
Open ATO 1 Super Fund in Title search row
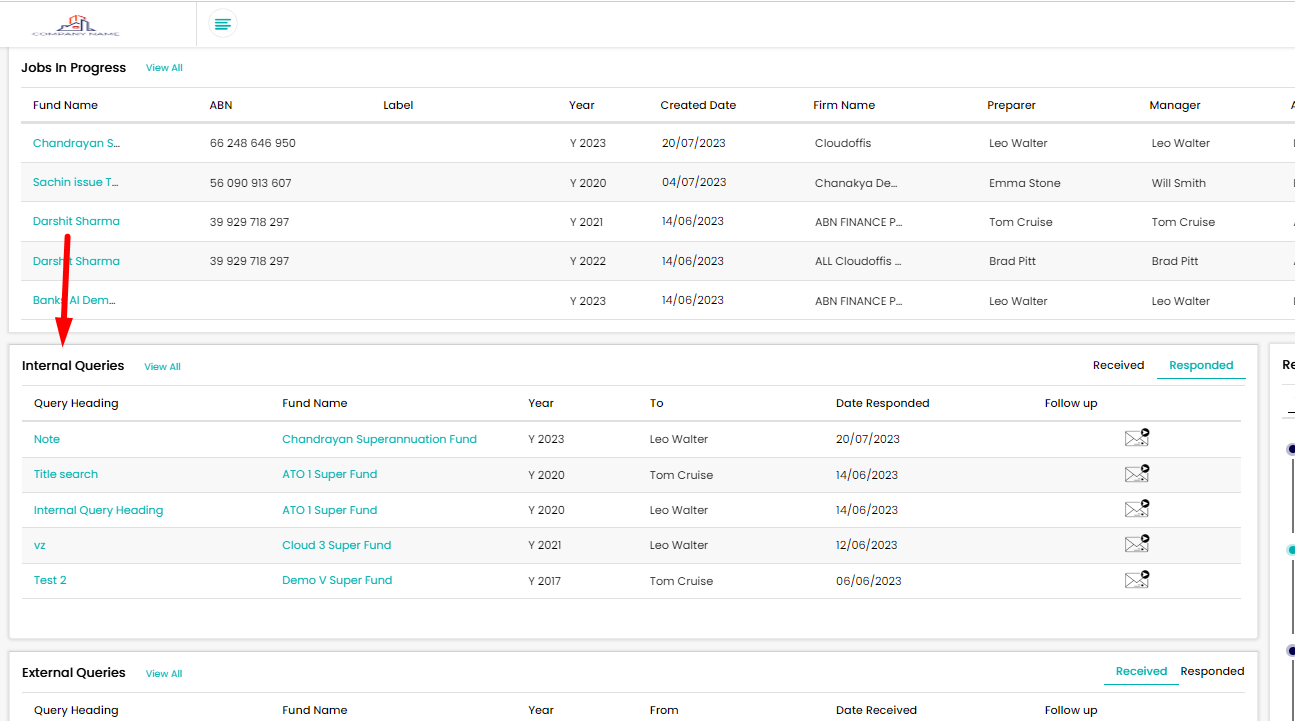[x=329, y=474]
